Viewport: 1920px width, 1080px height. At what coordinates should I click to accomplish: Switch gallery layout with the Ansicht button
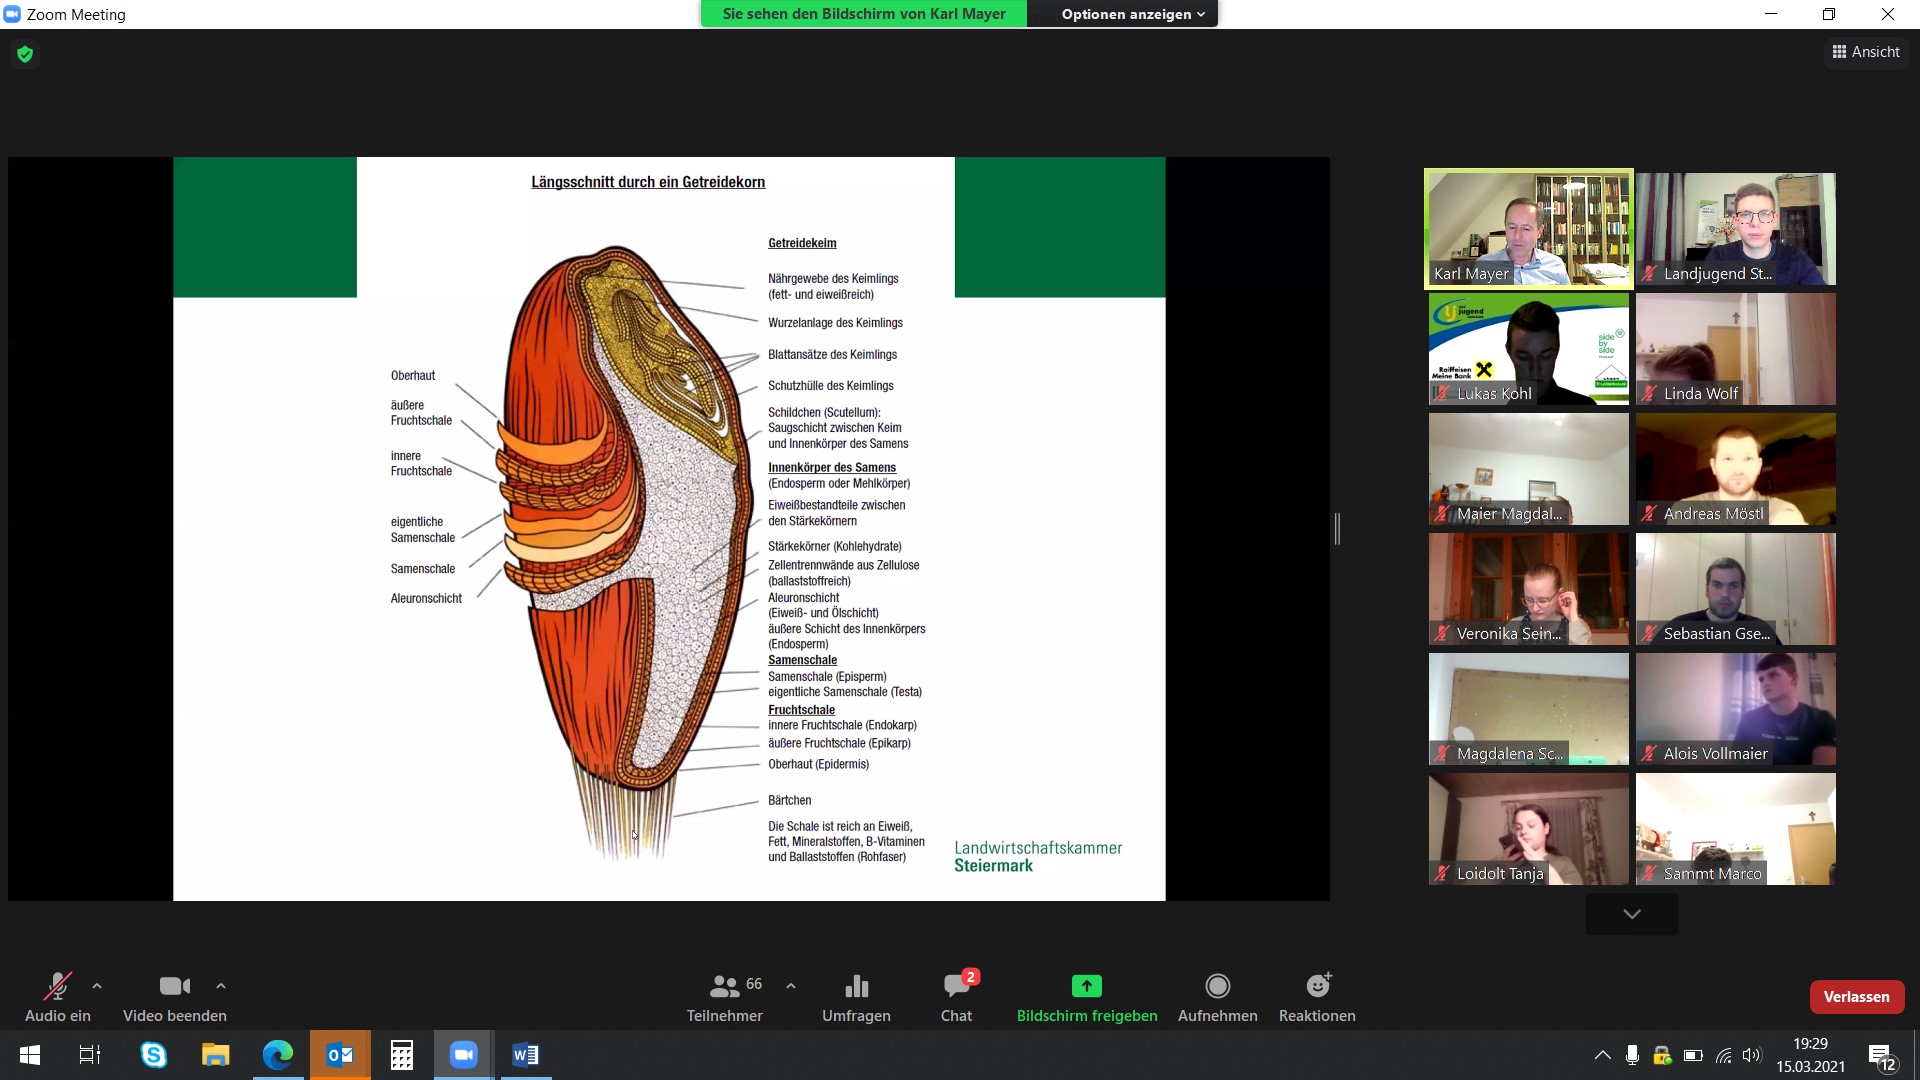pos(1865,52)
